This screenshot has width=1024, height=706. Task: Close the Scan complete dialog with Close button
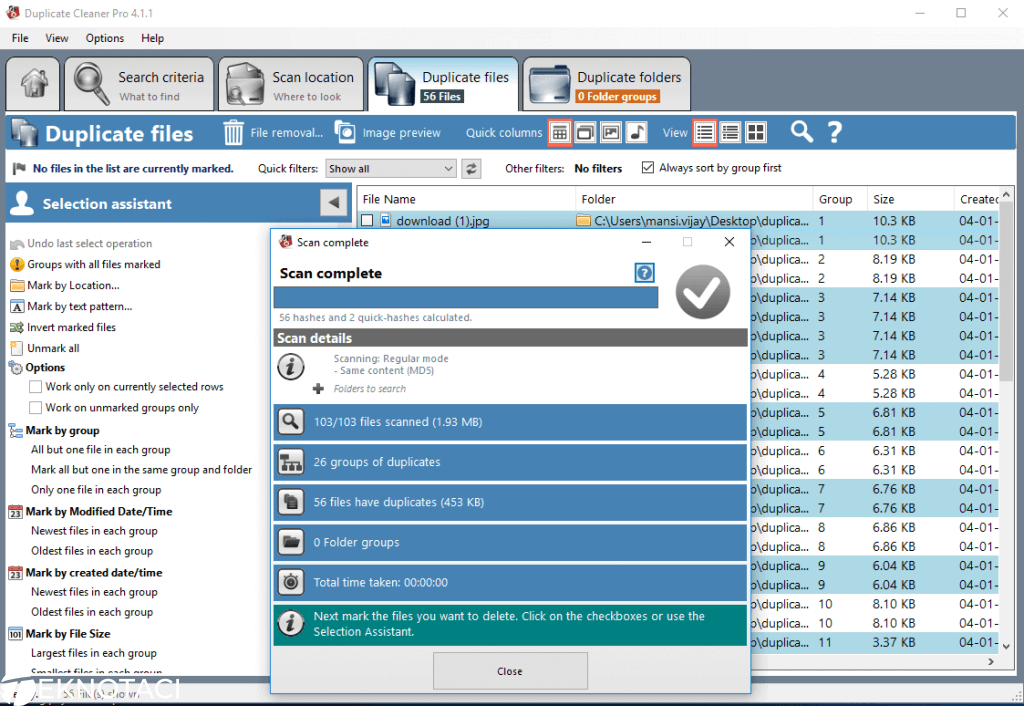(x=510, y=671)
